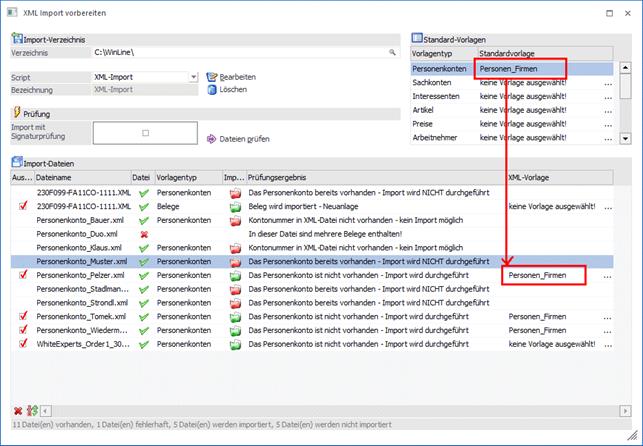Viewport: 643px width, 446px height.
Task: Open template picker for Sachkonten row
Action: (607, 84)
